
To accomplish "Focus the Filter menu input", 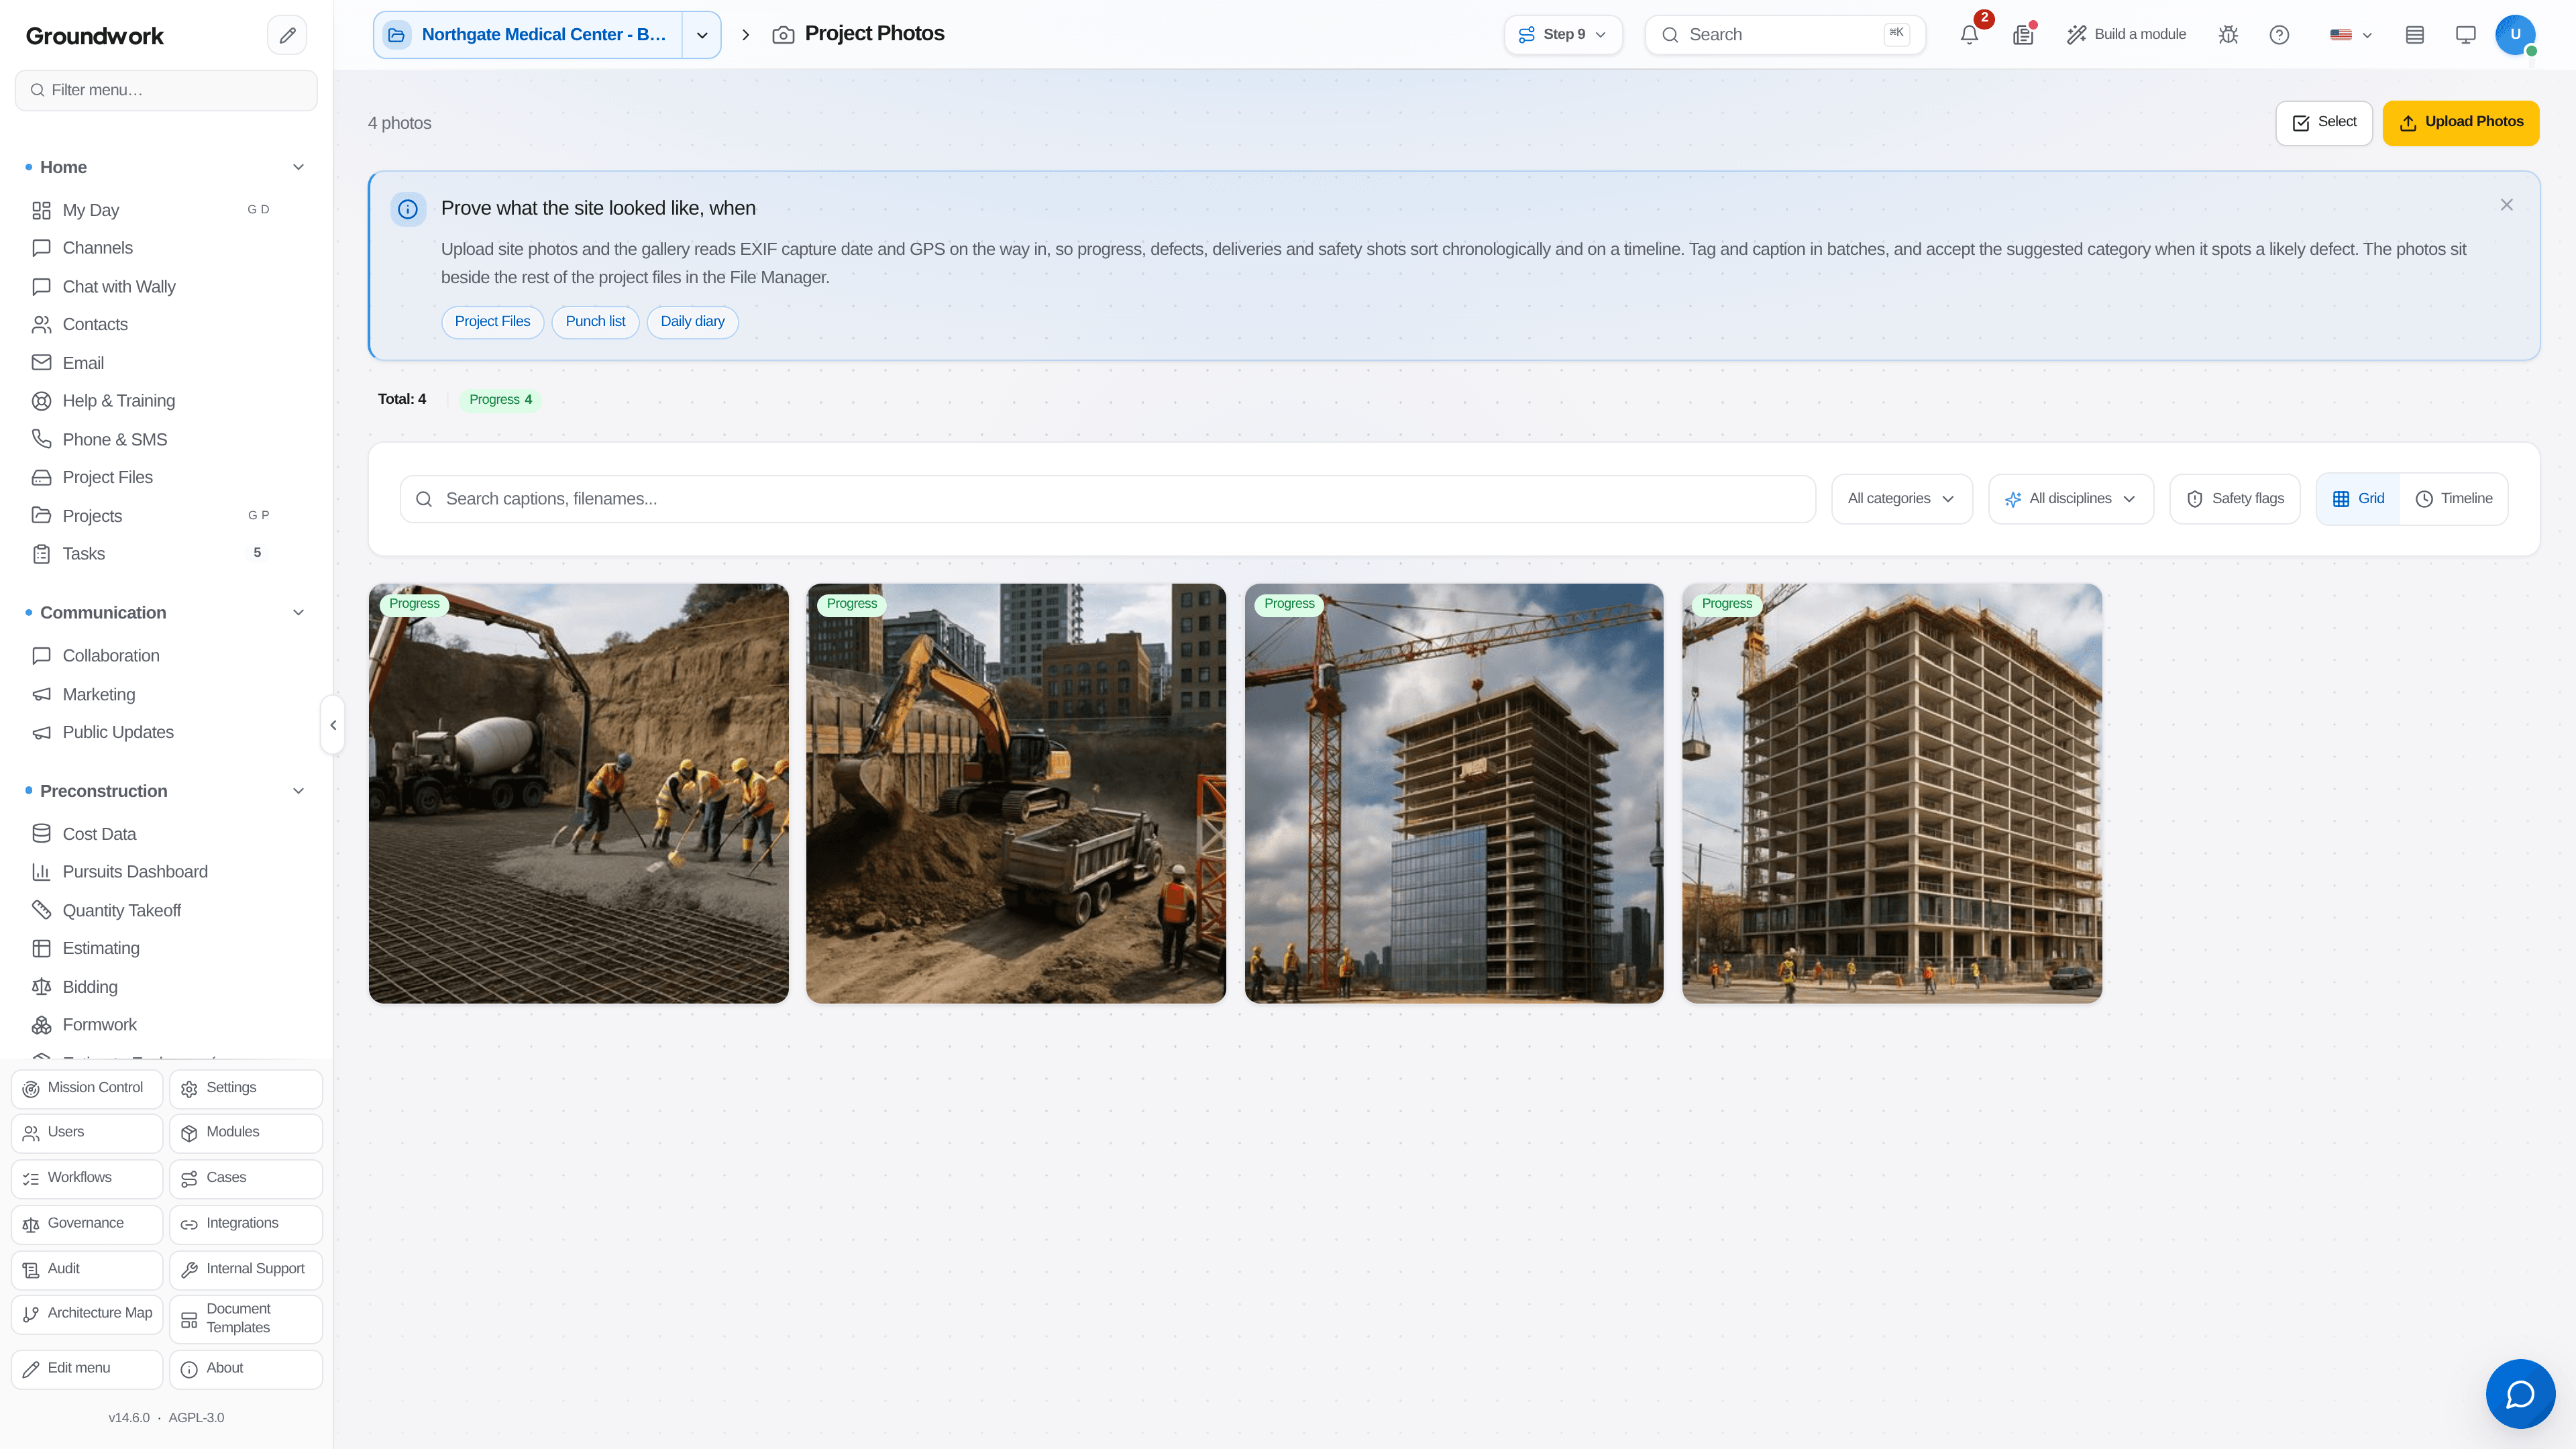I will pos(166,90).
